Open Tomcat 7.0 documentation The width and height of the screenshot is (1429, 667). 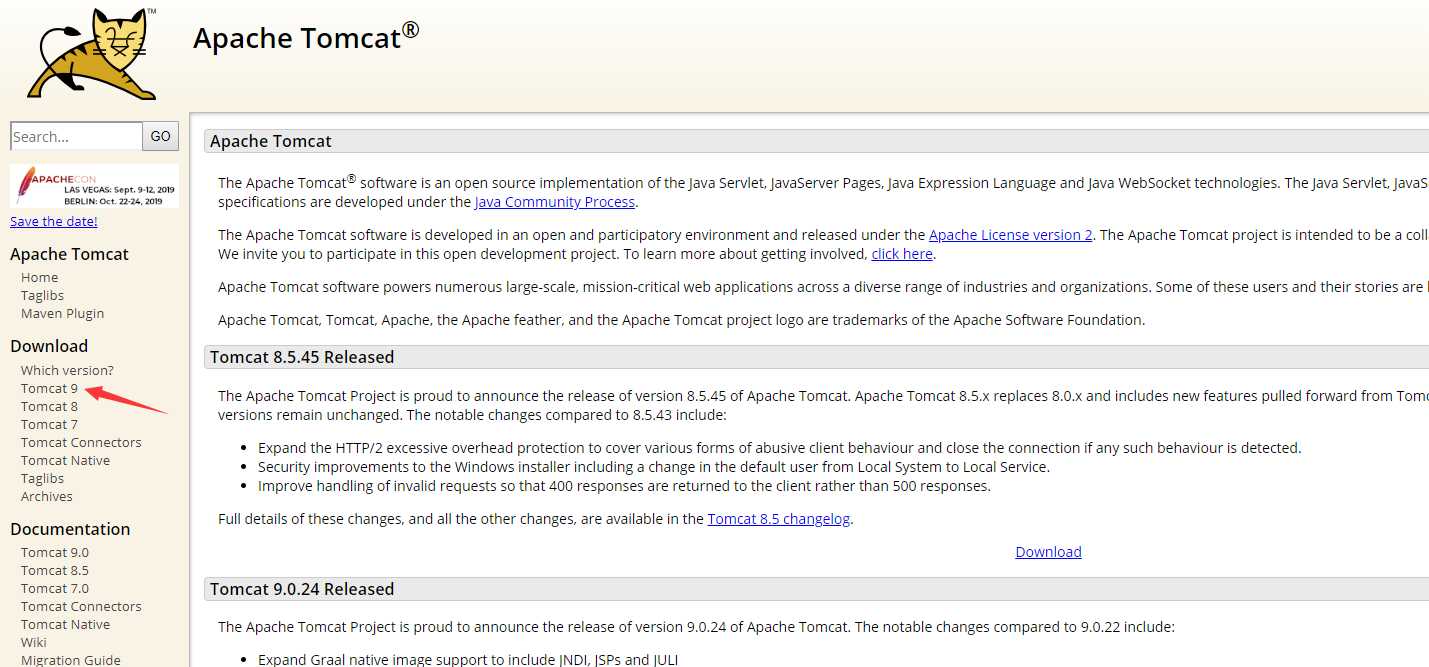[55, 588]
